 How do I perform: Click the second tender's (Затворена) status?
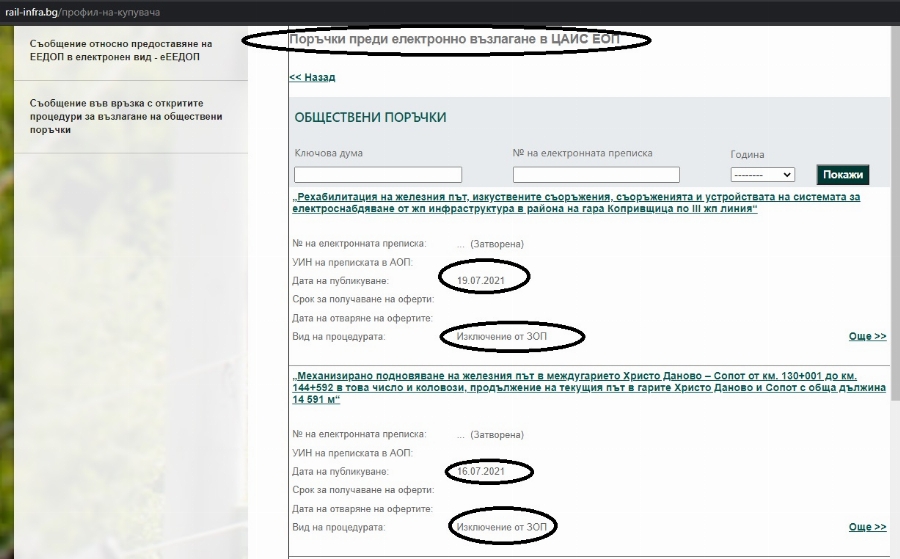[496, 434]
